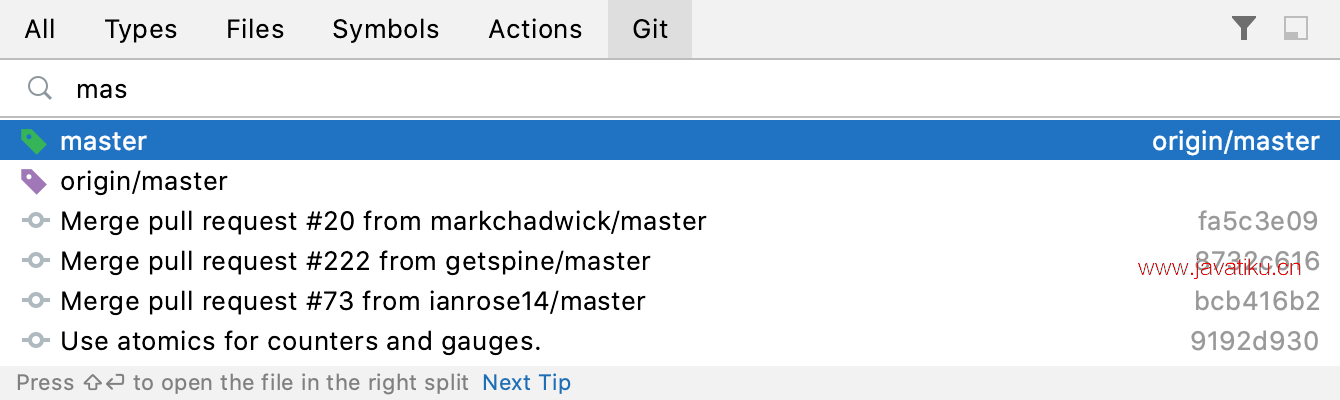This screenshot has height=400, width=1340.
Task: Click commit icon for pull request #20
Action: point(35,221)
